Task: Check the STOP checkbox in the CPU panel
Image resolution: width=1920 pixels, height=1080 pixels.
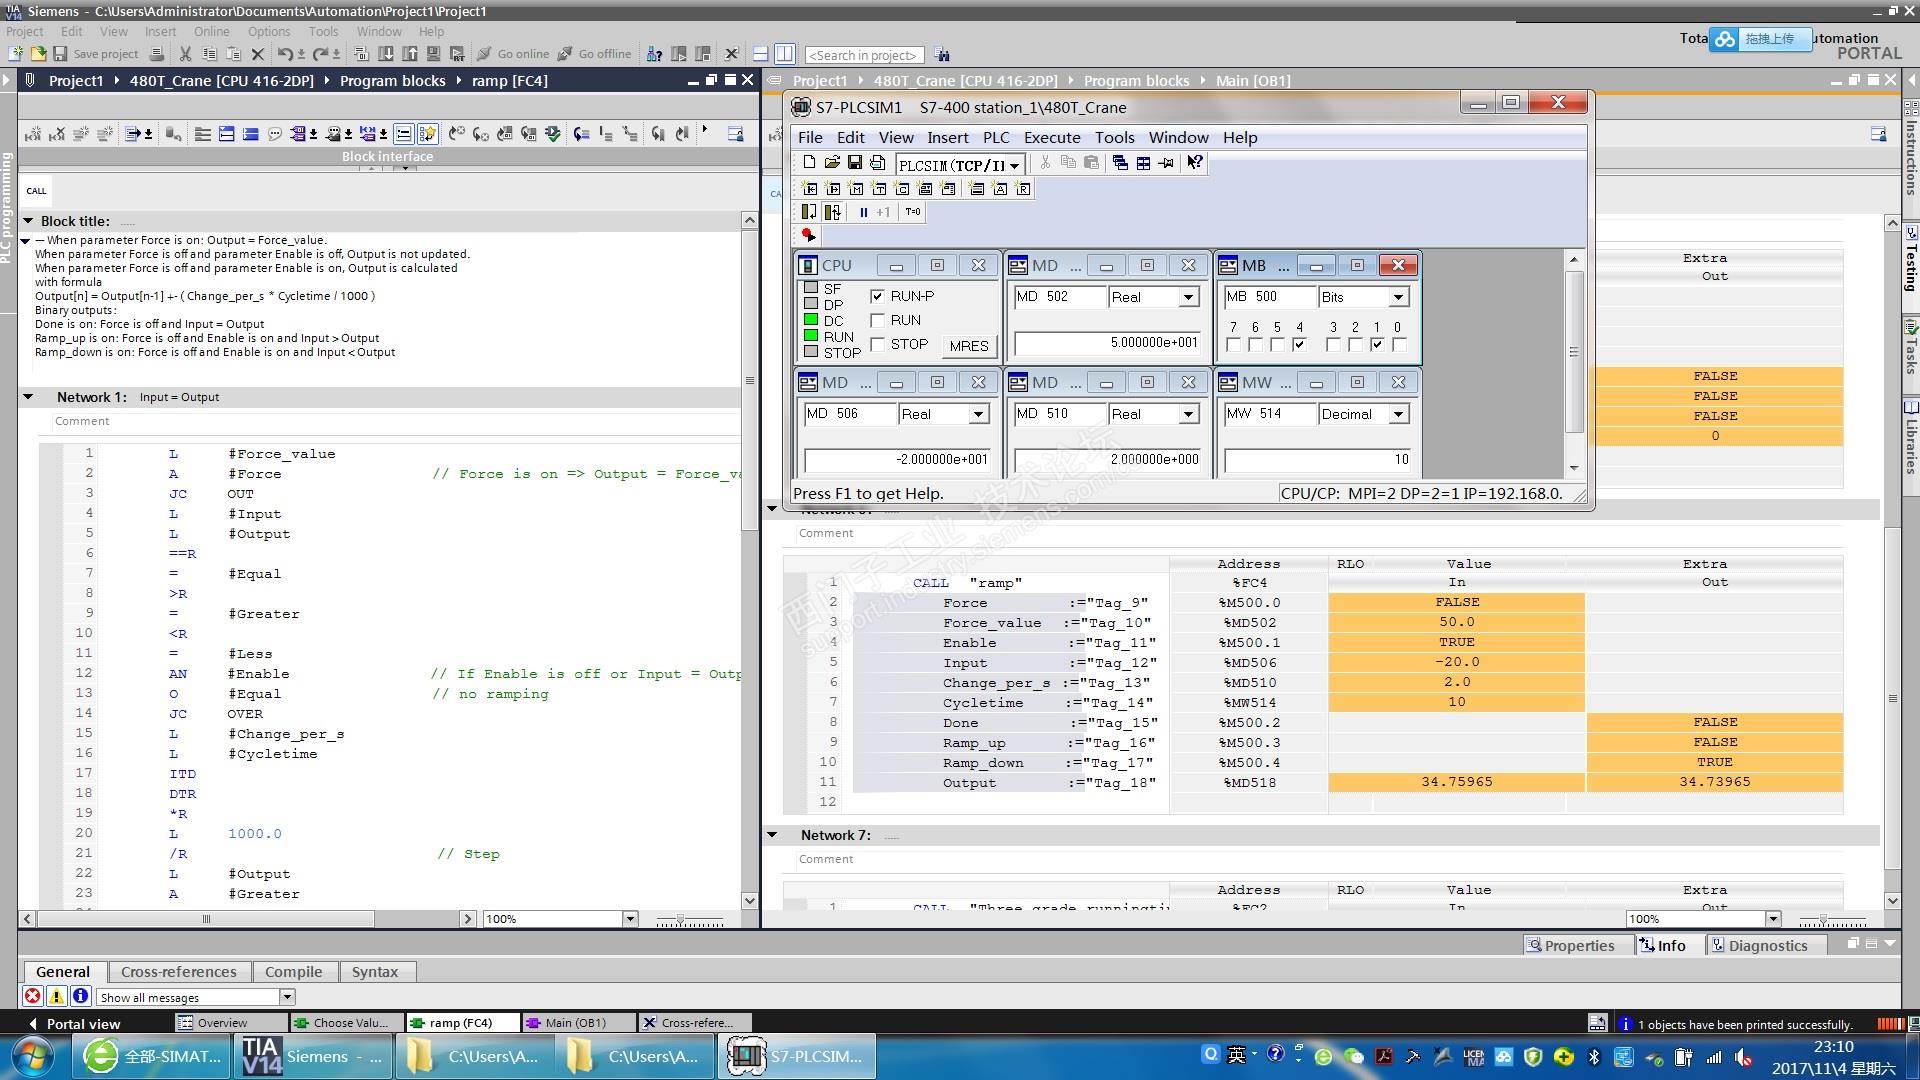Action: (x=877, y=344)
